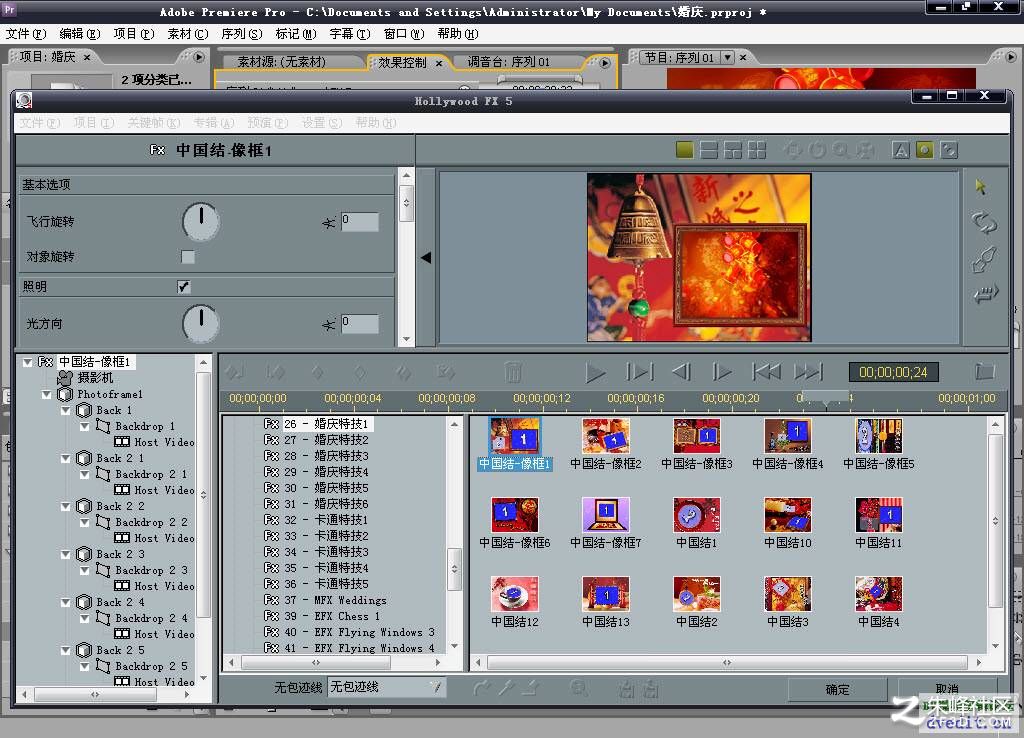Open the 节目: 序列 01 dropdown in Premiere

(x=728, y=57)
